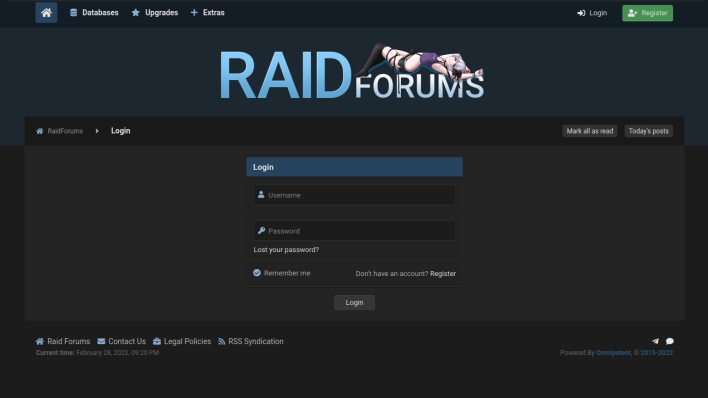Click the RaidForums logo banner
Screen dimensions: 708x398
point(352,72)
